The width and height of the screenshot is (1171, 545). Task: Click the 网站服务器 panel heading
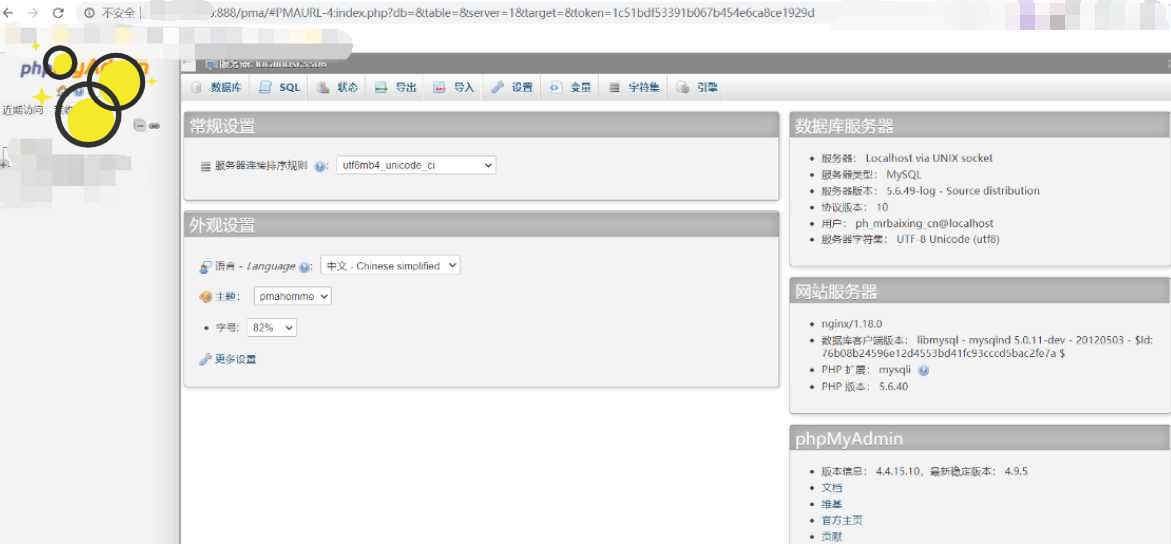(x=836, y=291)
